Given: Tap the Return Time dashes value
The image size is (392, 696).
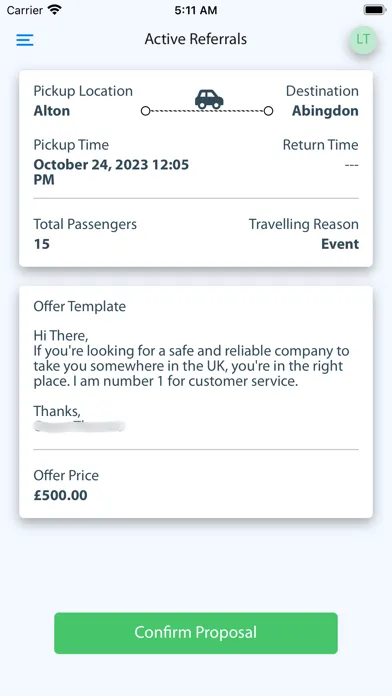Looking at the screenshot, I should [352, 165].
